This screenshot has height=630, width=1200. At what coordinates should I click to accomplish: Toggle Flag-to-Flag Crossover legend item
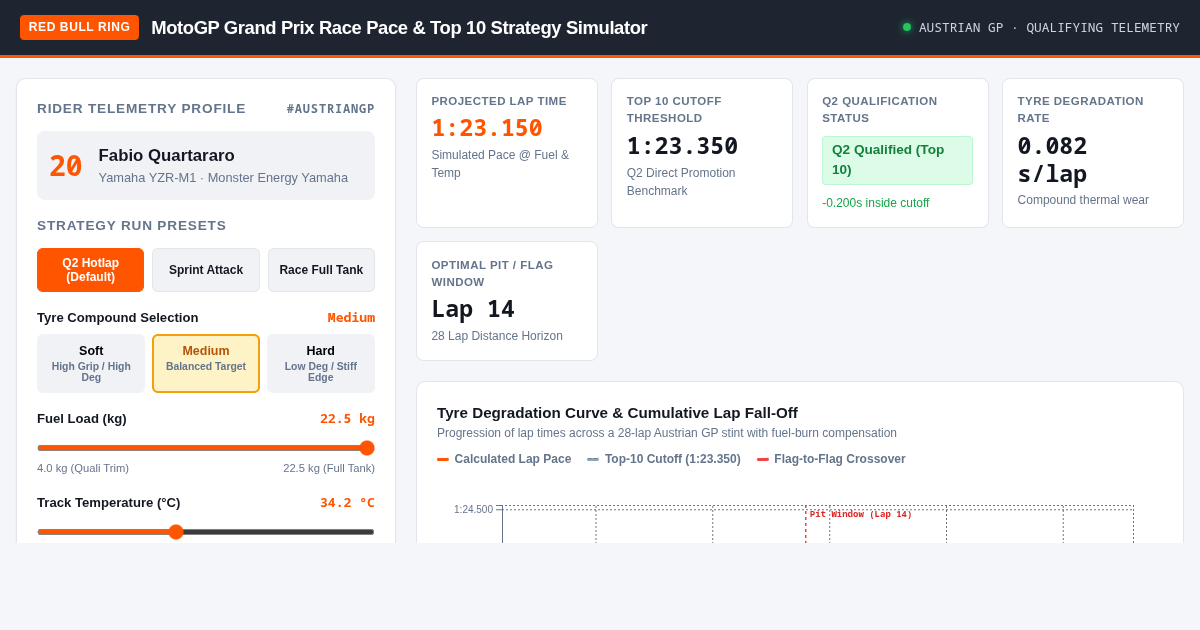[x=831, y=459]
